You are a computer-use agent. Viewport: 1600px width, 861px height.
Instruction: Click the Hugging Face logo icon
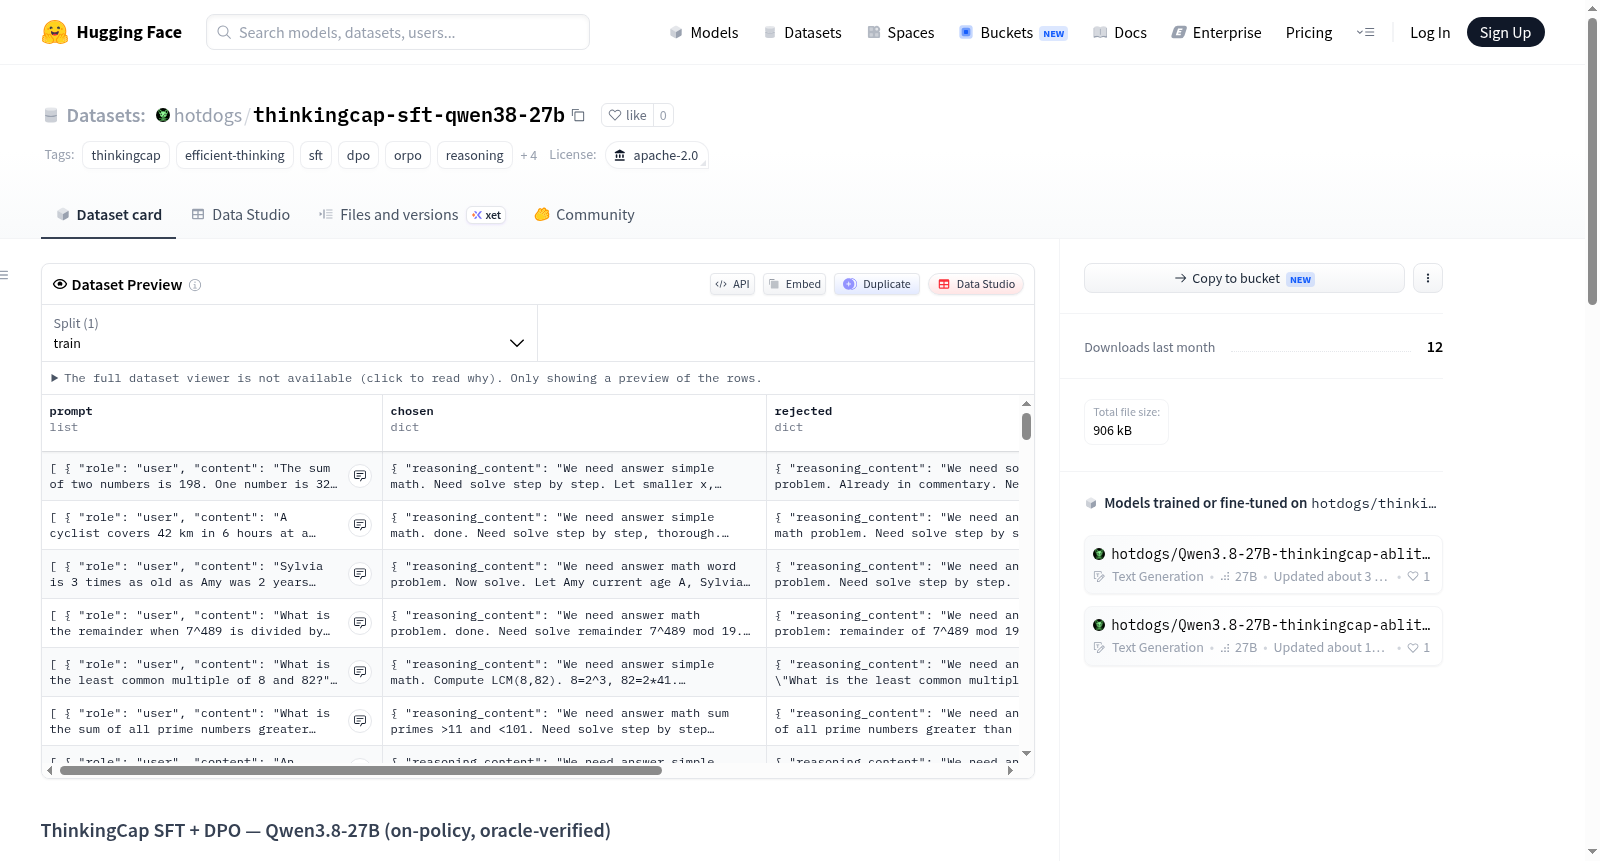coord(55,32)
